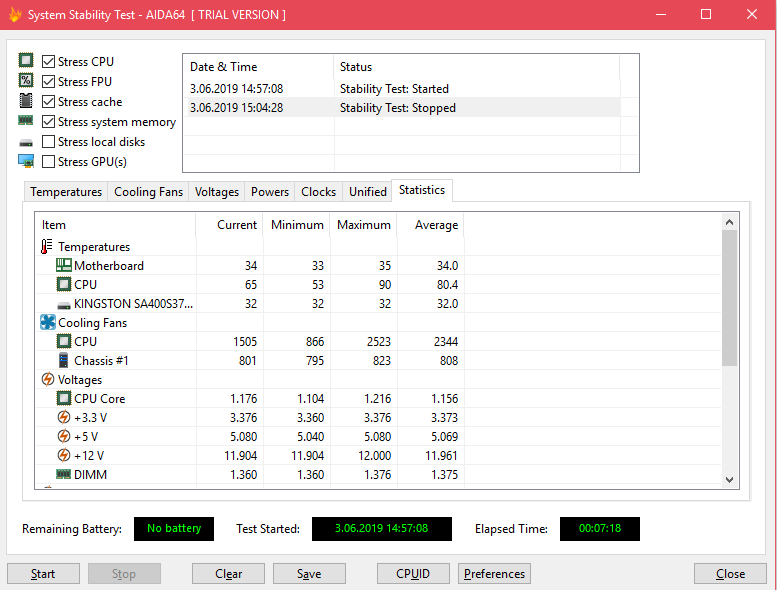Maximize the AIDA64 window
The width and height of the screenshot is (777, 590).
coord(706,14)
